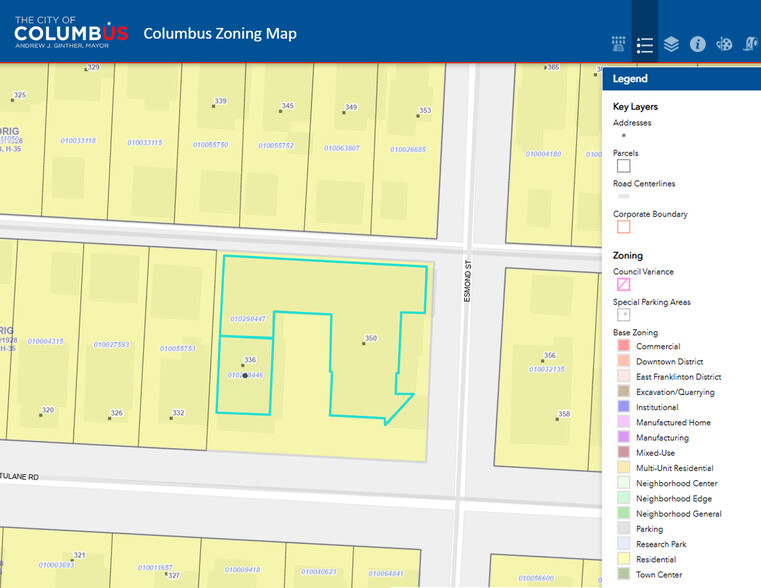This screenshot has width=761, height=588.
Task: Click address label 326 on map
Action: (116, 413)
